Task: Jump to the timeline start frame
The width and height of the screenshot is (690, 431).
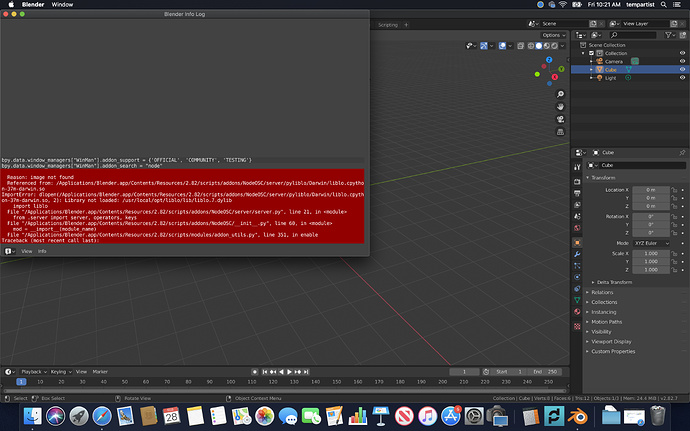Action: pos(265,372)
